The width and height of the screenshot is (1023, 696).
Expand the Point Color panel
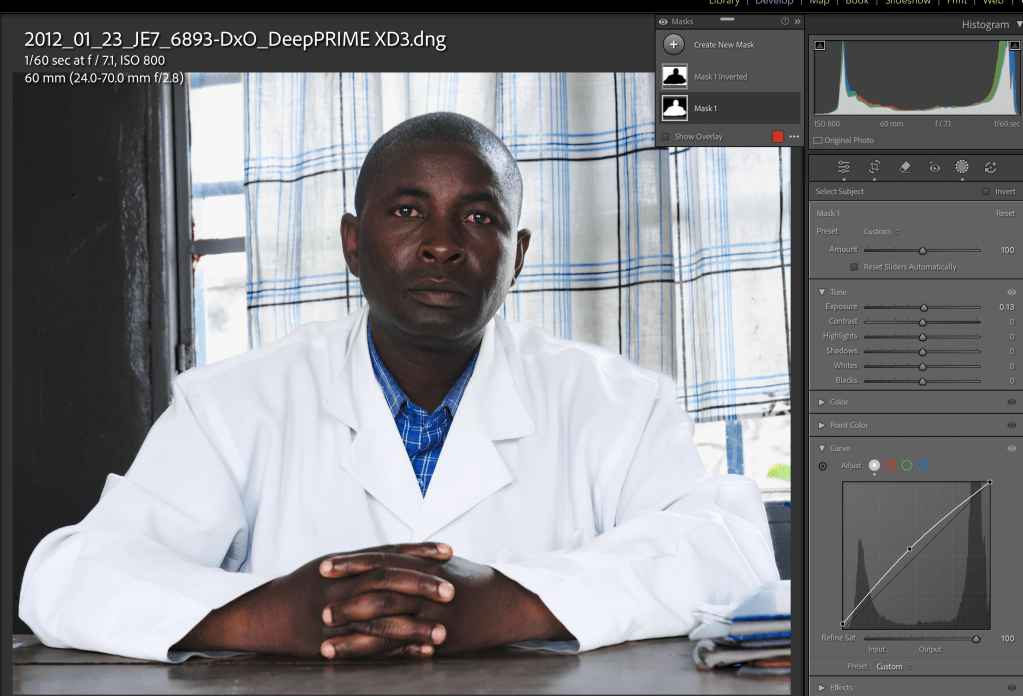pos(821,425)
